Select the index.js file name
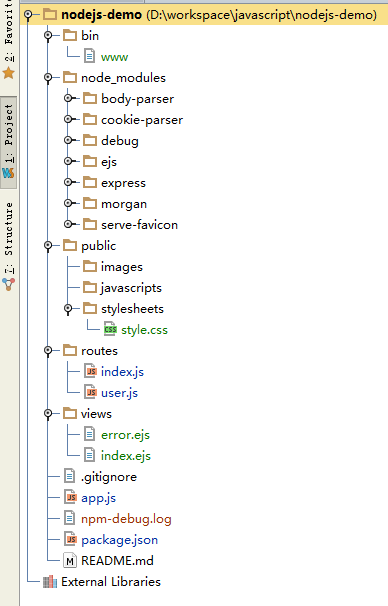The image size is (388, 606). coord(122,371)
